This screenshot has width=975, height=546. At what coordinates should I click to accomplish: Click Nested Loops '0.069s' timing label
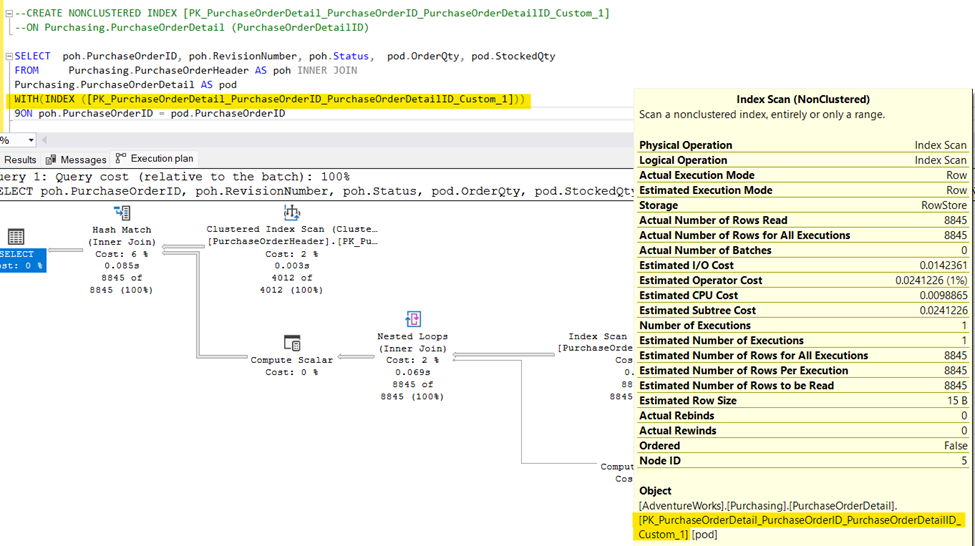coord(413,372)
